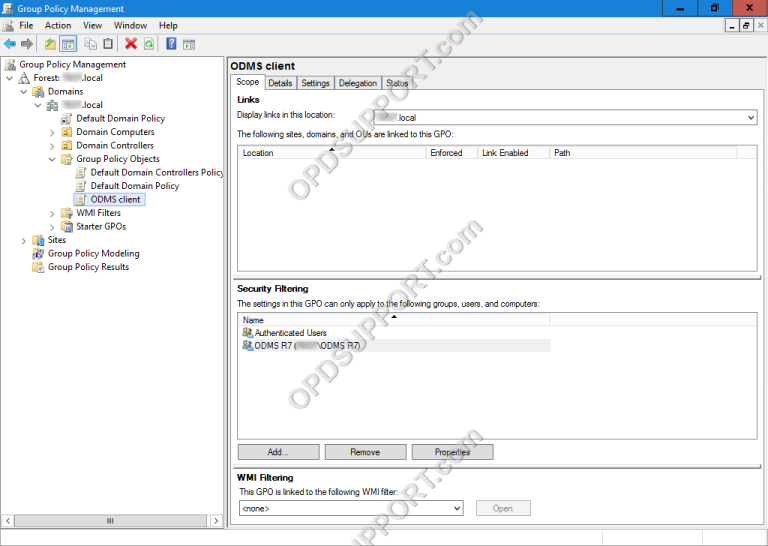The width and height of the screenshot is (768, 546).
Task: Click the Paste clipboard toolbar icon
Action: 108,44
